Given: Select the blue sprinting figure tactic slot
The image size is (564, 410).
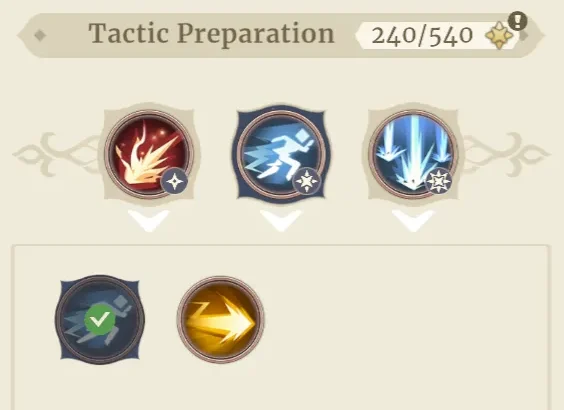Looking at the screenshot, I should point(281,154).
